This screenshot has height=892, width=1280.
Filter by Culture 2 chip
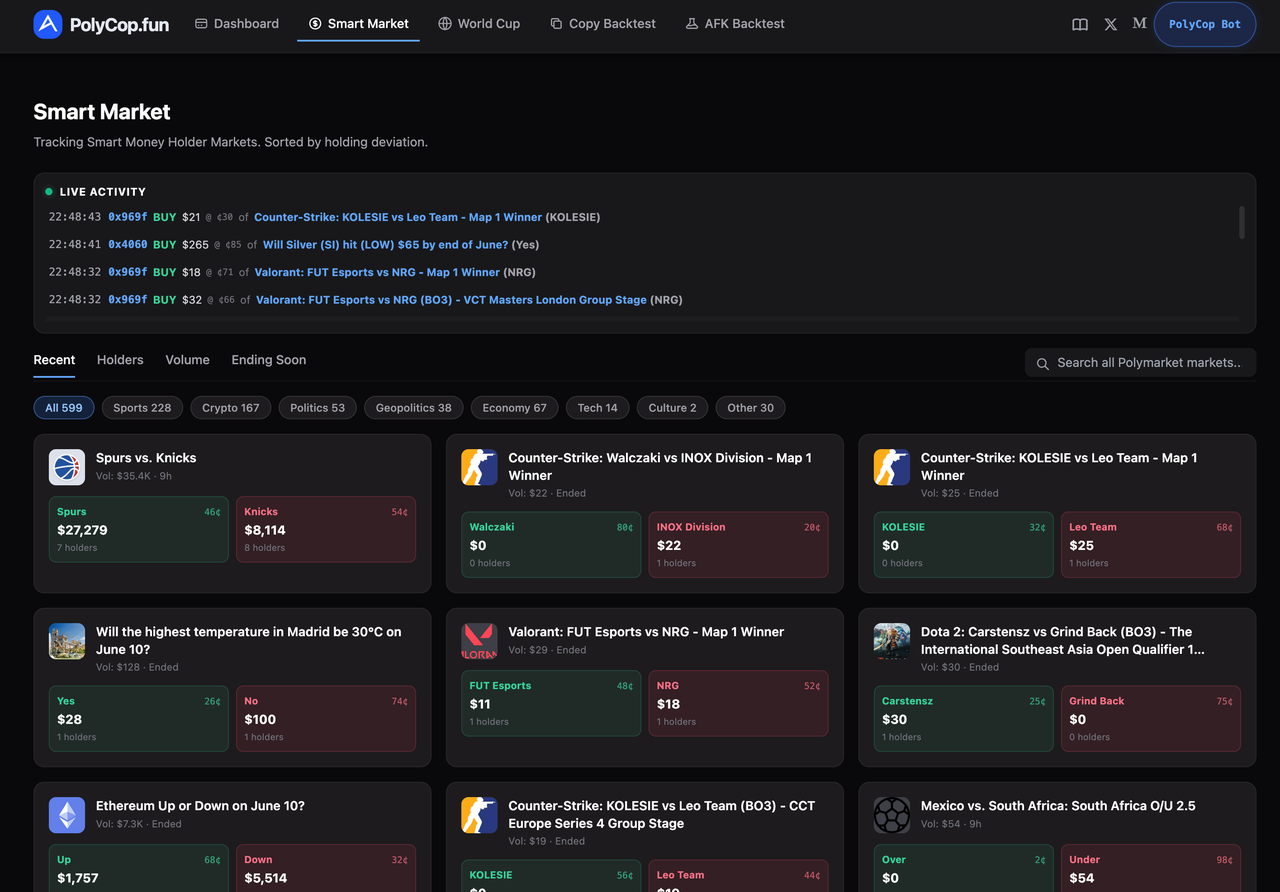673,408
